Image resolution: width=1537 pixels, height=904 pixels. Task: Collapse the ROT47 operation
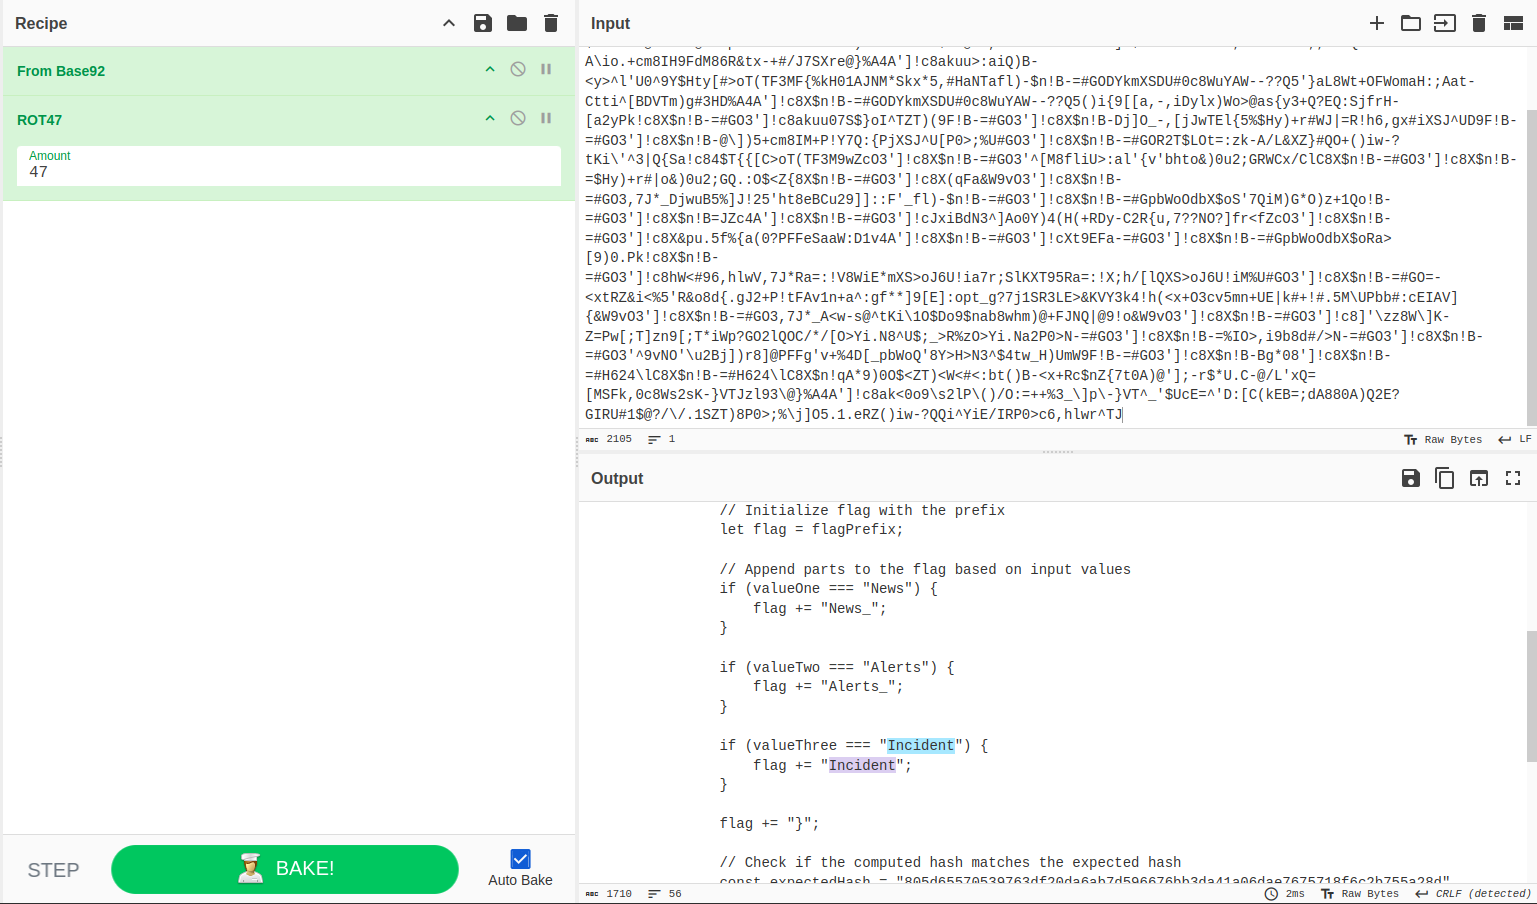click(x=490, y=118)
